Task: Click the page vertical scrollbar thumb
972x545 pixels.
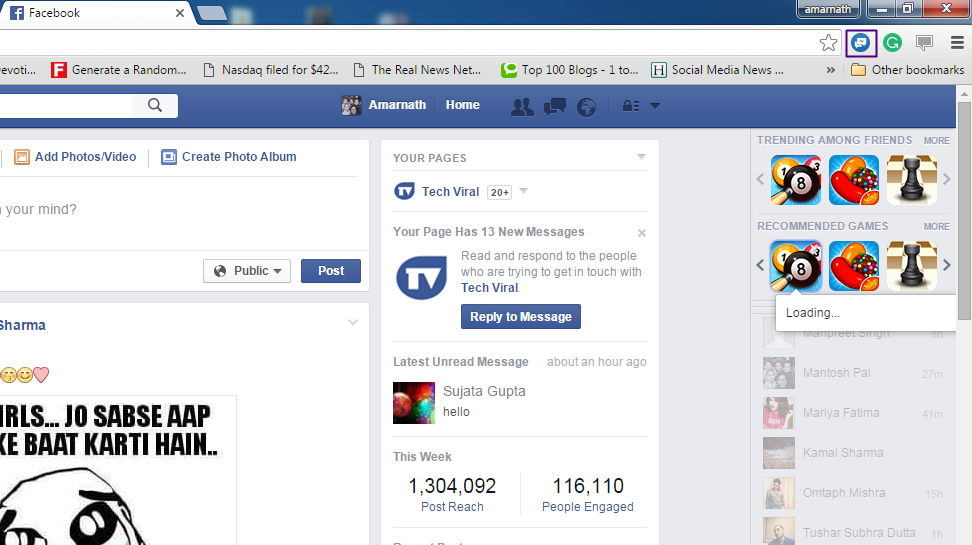Action: 964,211
